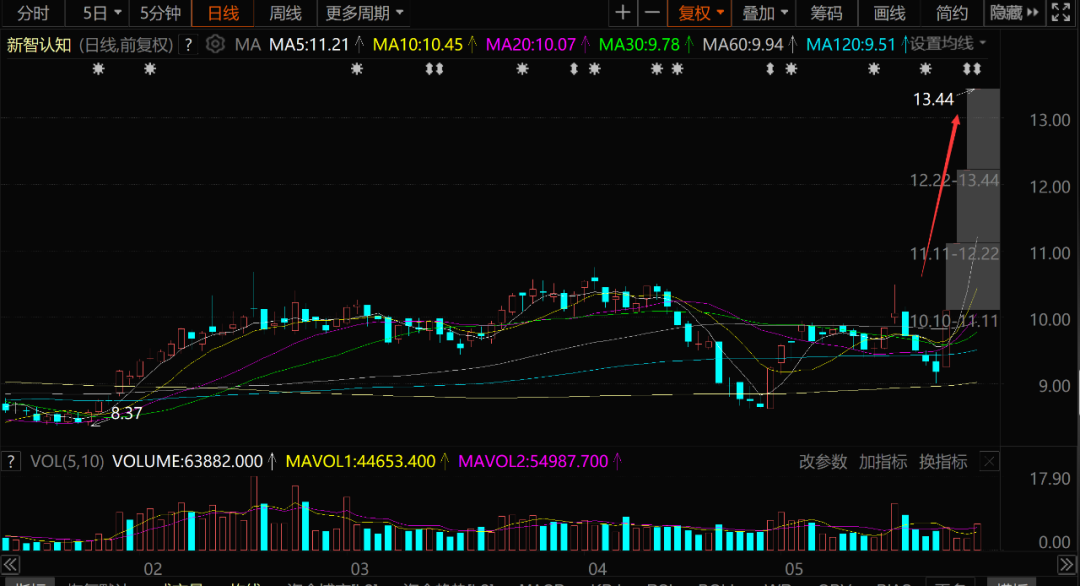Click 11.11-12.22 price range label
Viewport: 1080px width, 586px height.
coord(954,253)
